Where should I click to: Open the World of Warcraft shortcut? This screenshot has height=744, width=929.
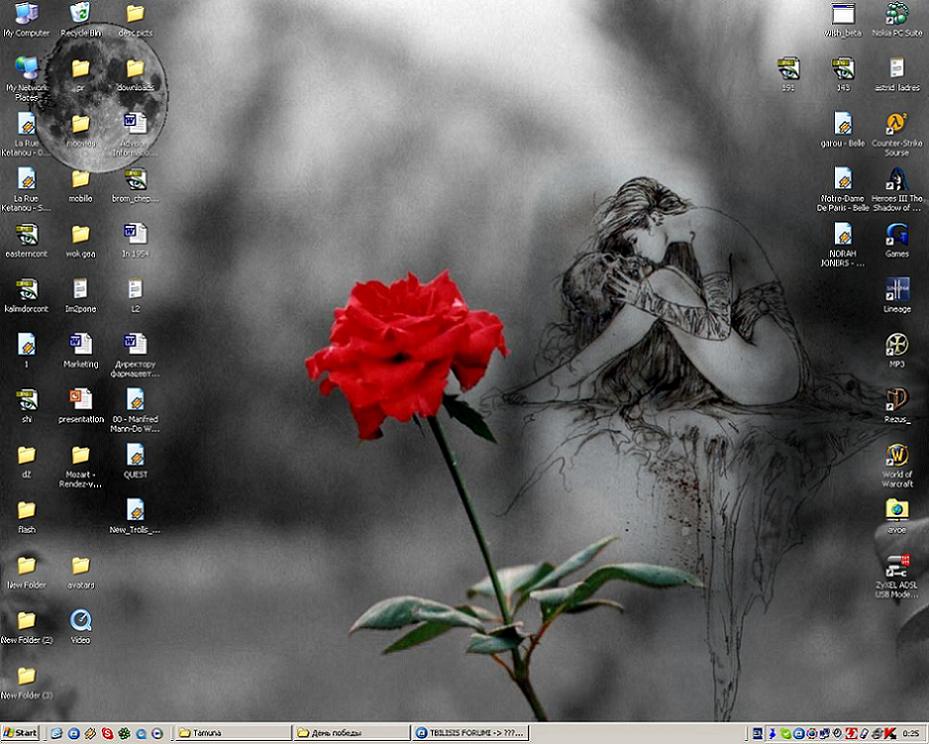[896, 455]
